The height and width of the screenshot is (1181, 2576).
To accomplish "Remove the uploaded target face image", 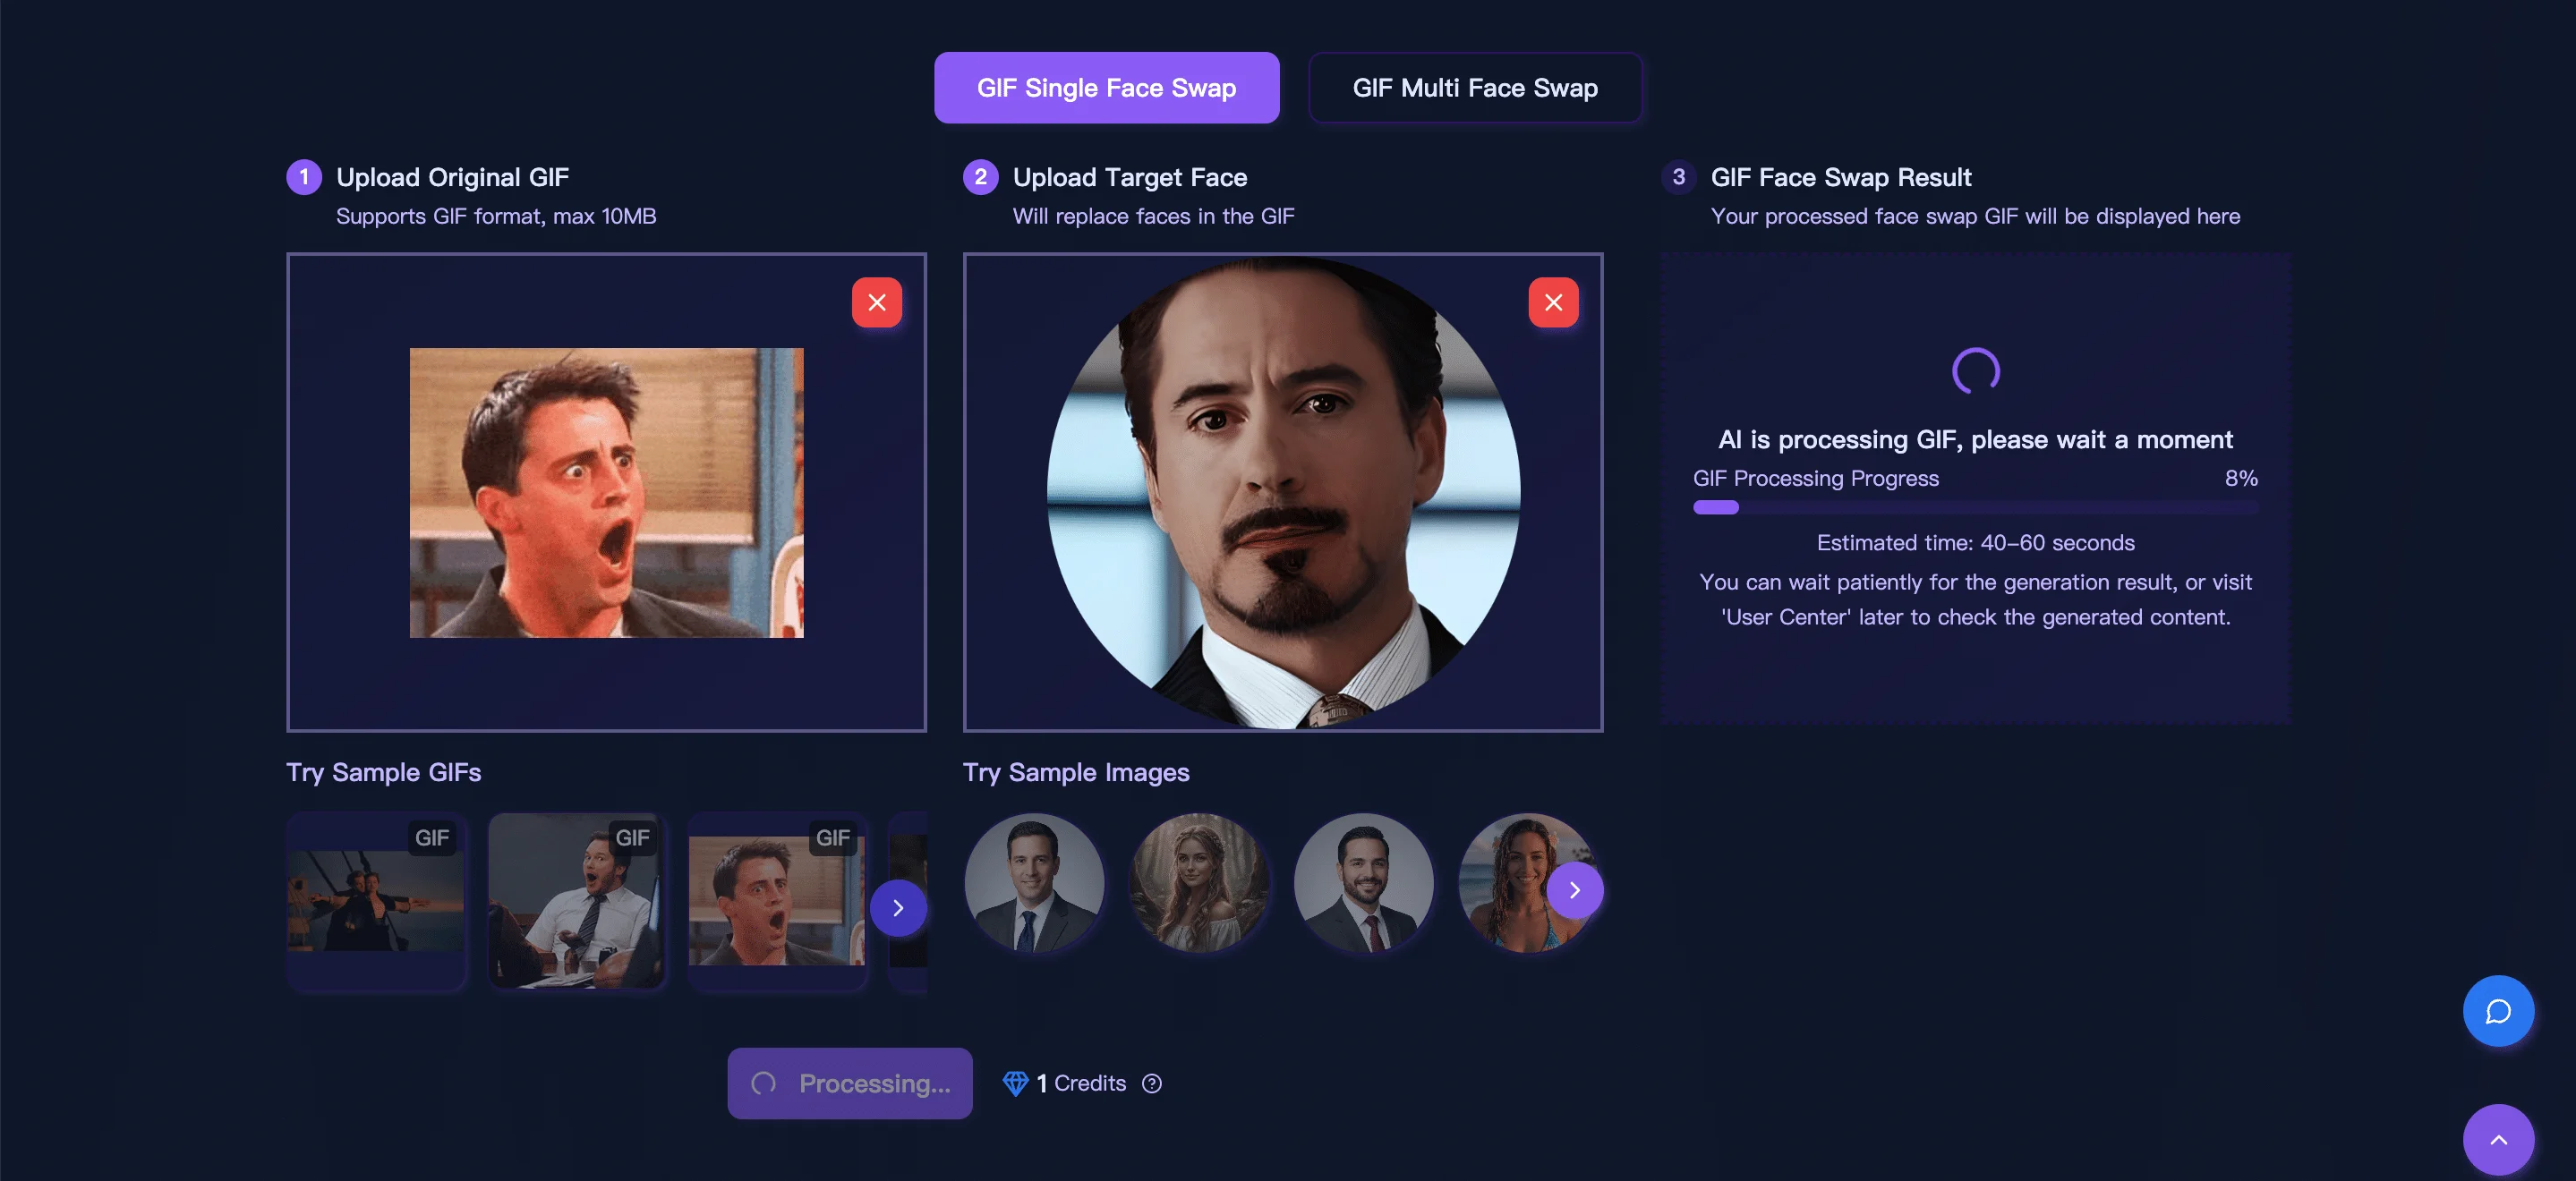I will [x=1553, y=302].
